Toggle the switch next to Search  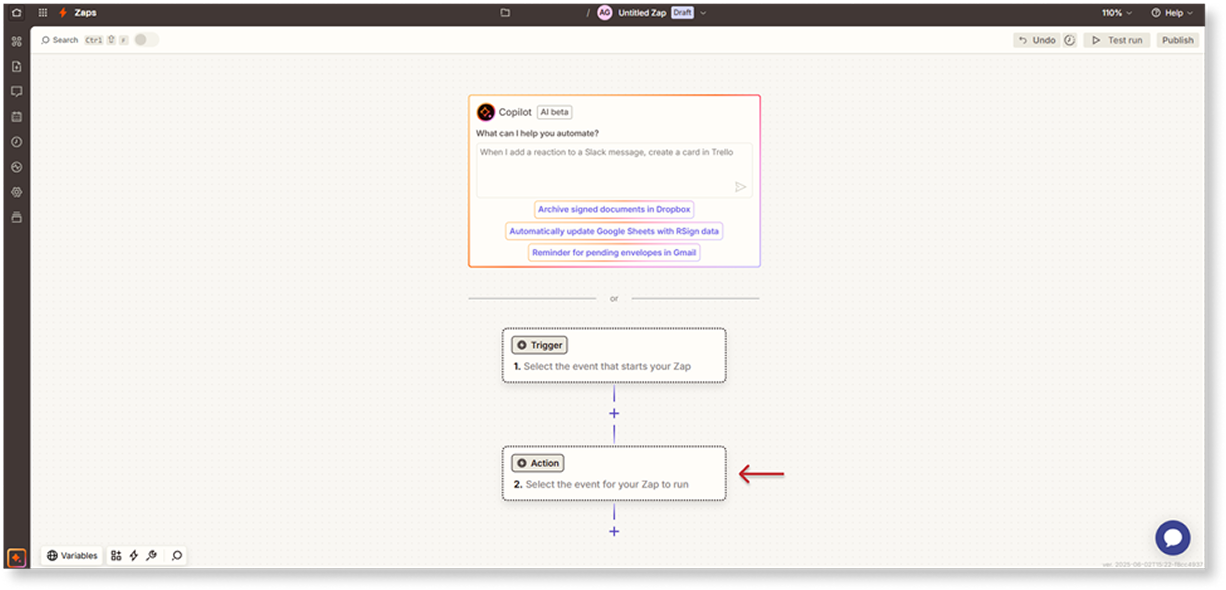(146, 40)
